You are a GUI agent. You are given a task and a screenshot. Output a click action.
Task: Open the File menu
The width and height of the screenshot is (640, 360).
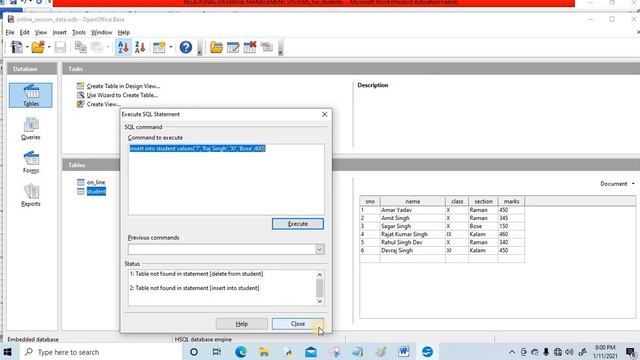[x=10, y=32]
